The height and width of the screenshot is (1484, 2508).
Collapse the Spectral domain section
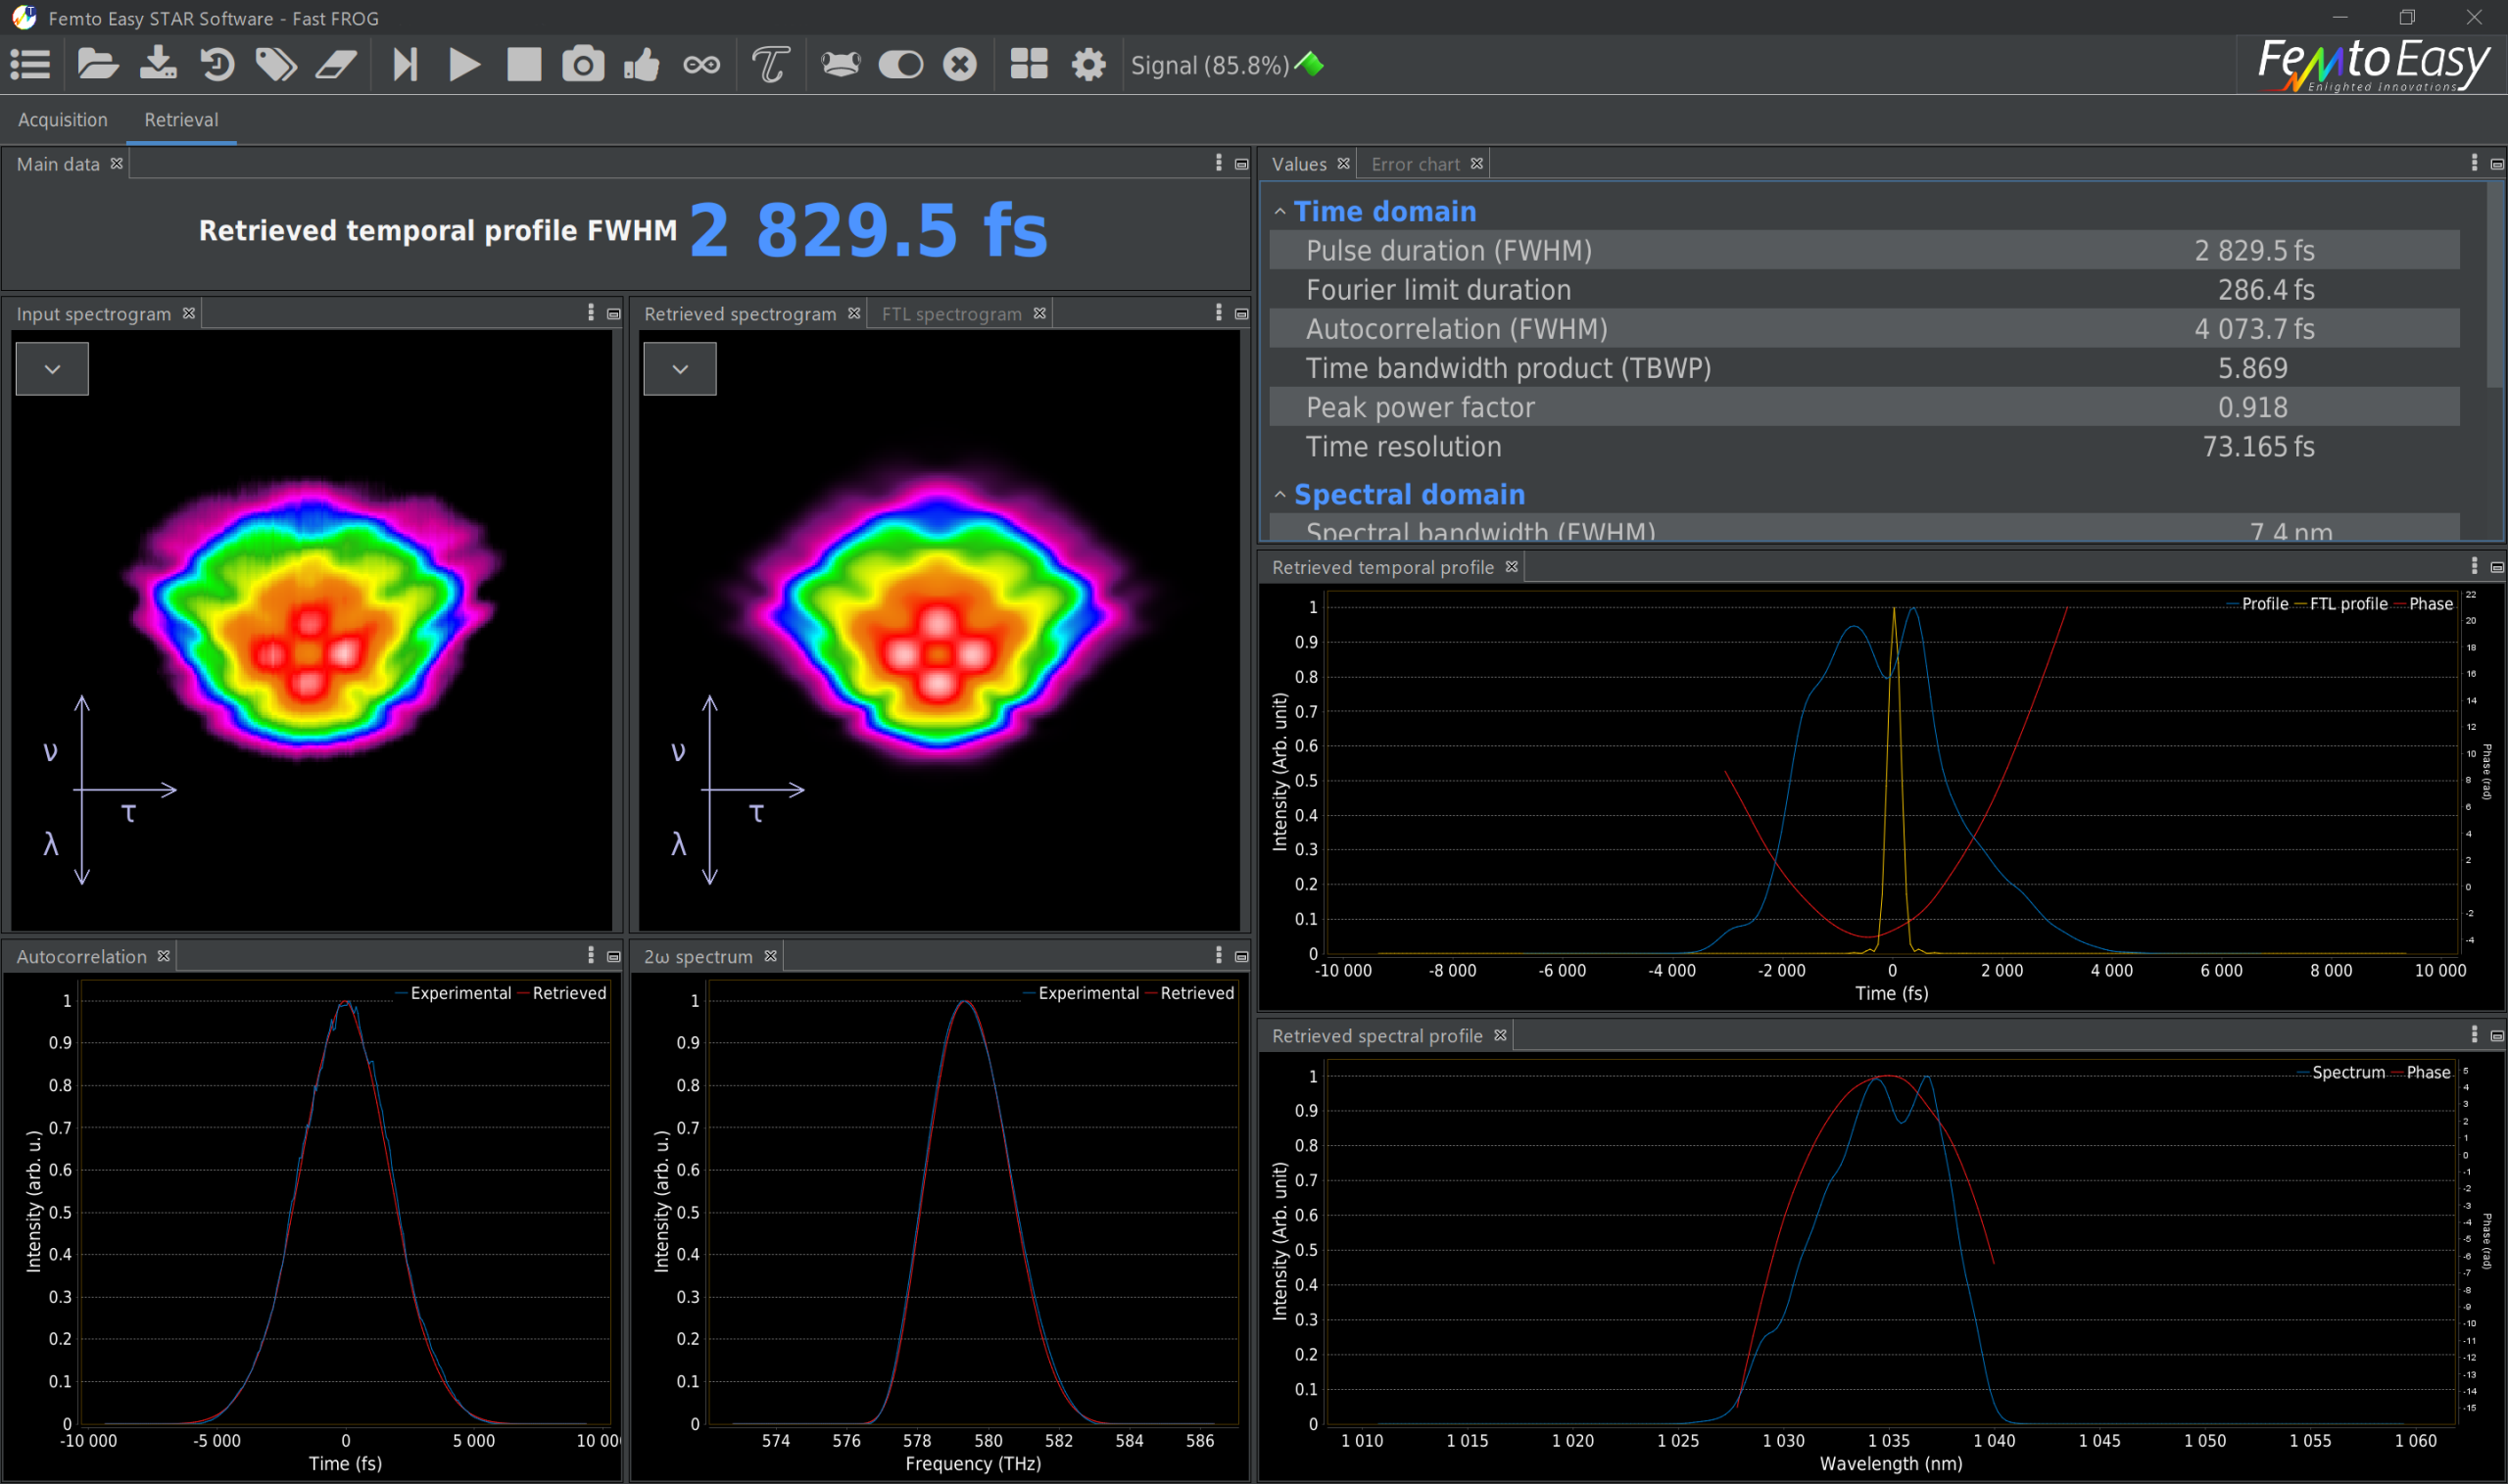tap(1280, 495)
